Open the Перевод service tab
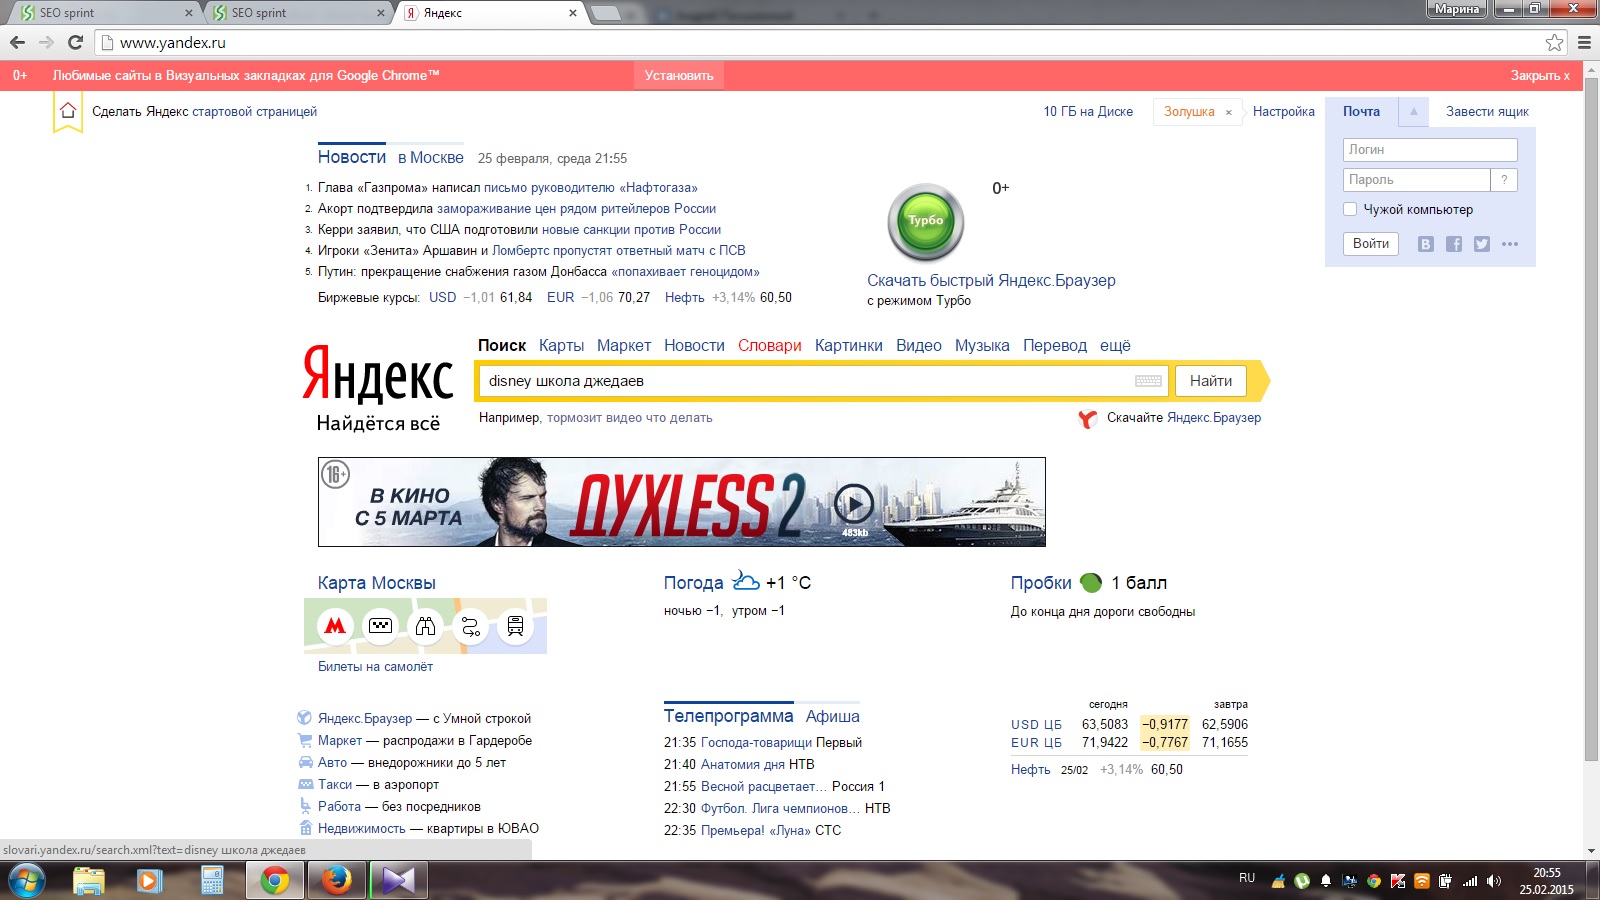This screenshot has width=1600, height=900. 1055,345
